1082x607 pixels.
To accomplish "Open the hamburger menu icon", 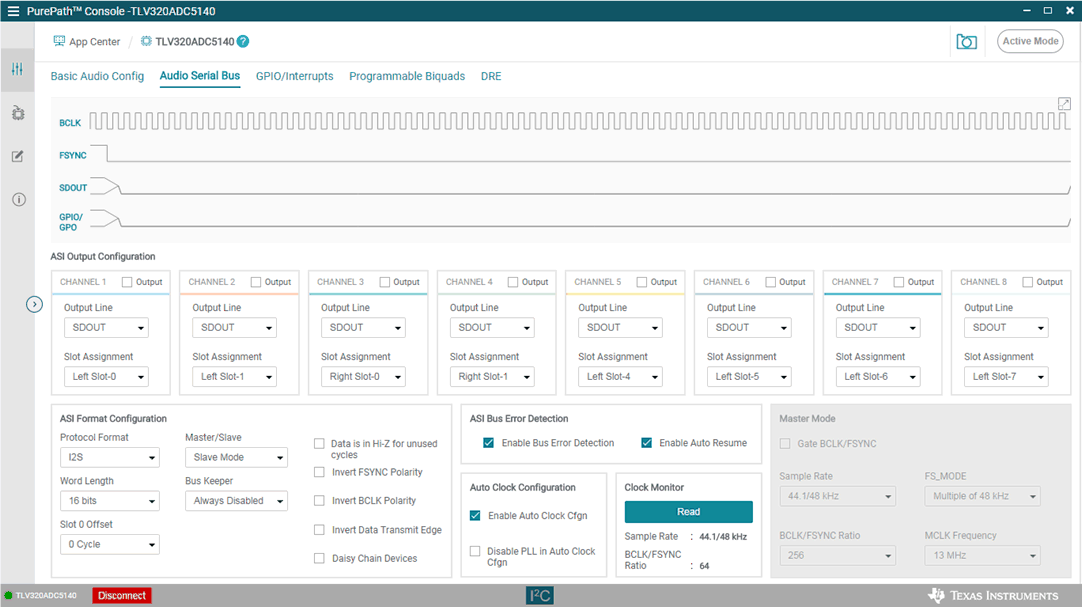I will pos(13,11).
